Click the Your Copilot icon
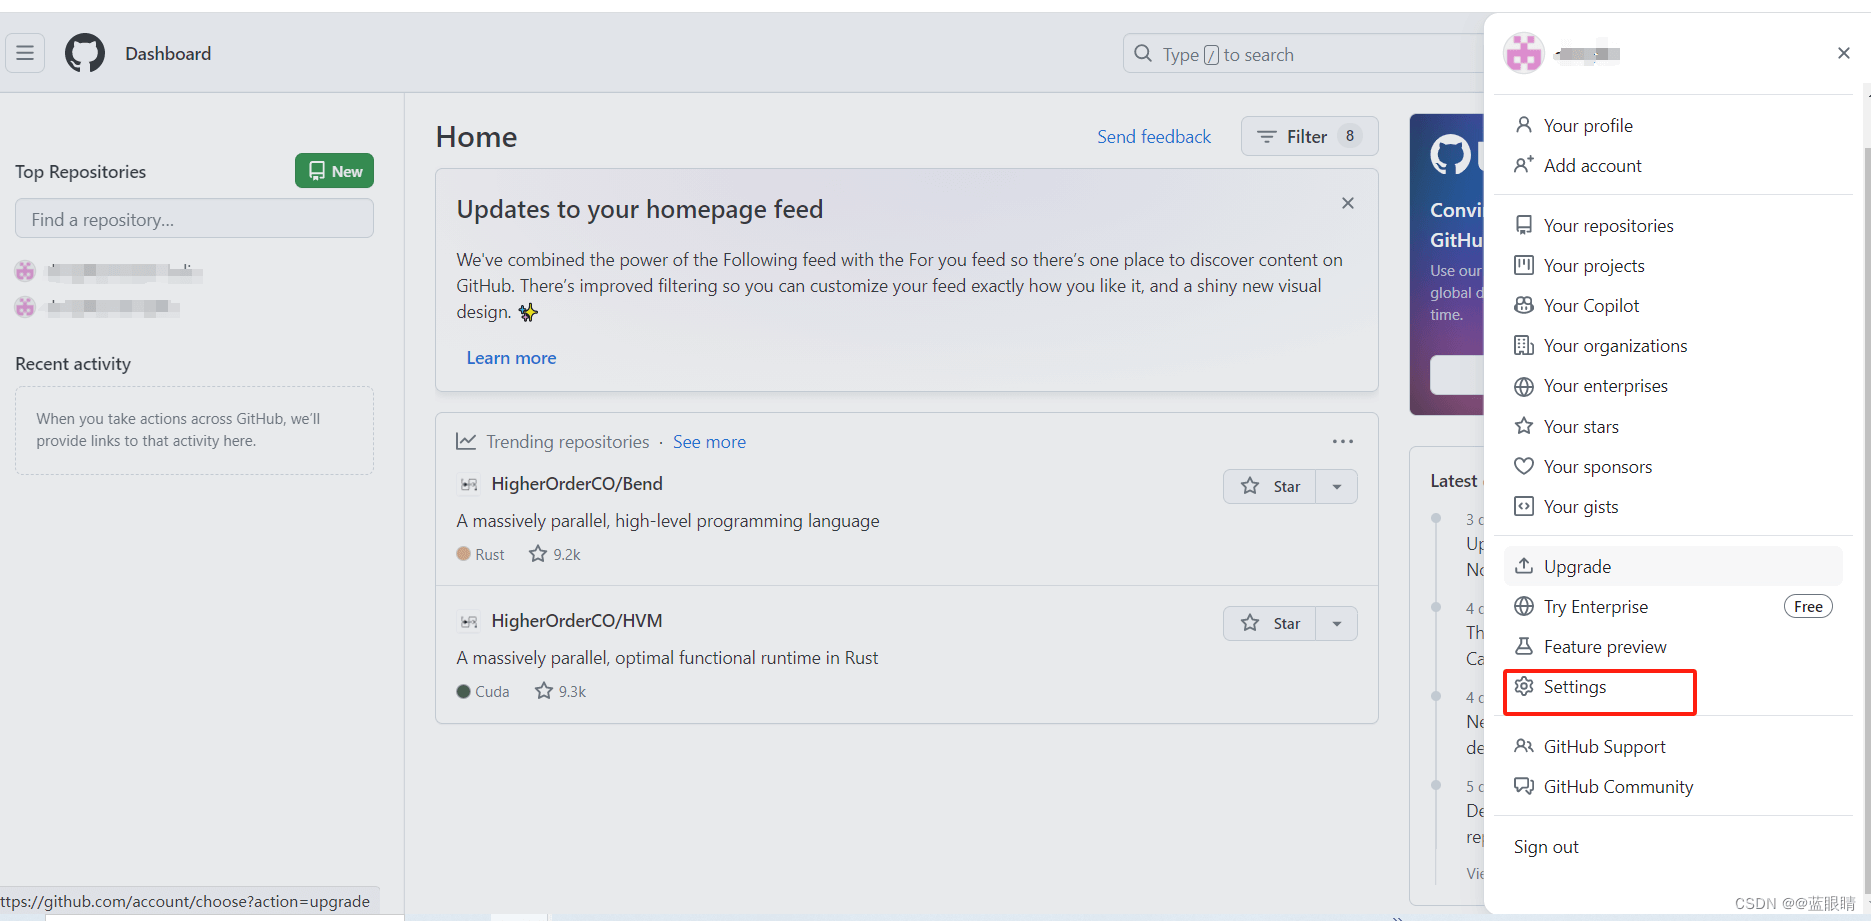1871x921 pixels. coord(1524,305)
